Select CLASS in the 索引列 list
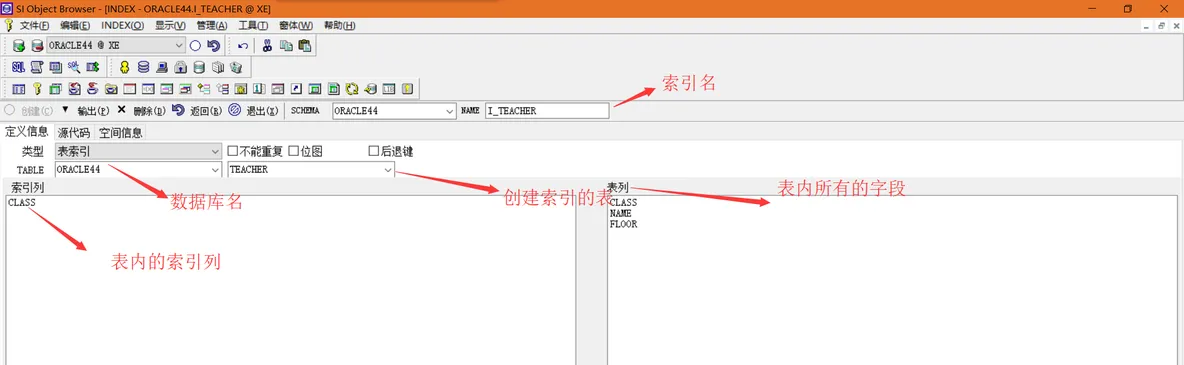 tap(22, 203)
